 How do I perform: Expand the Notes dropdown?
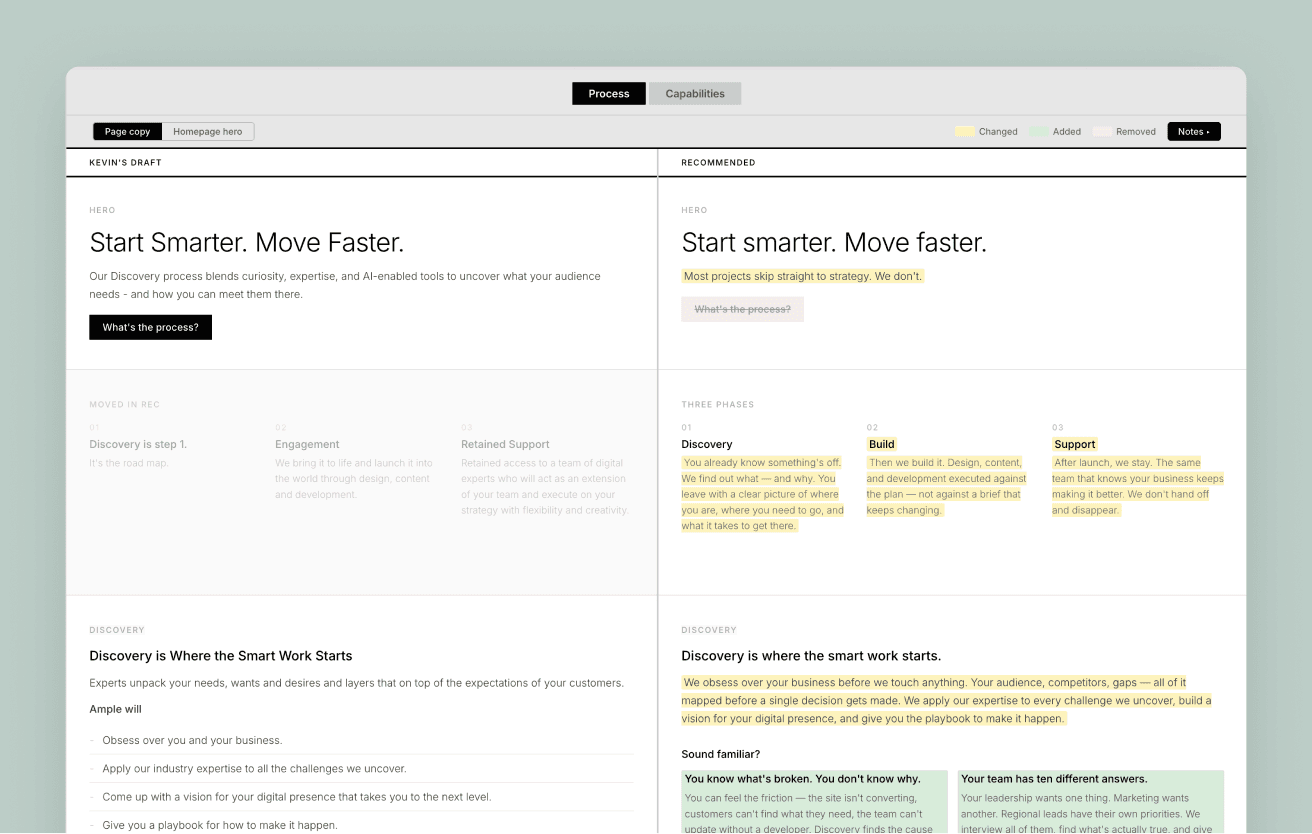click(x=1193, y=132)
